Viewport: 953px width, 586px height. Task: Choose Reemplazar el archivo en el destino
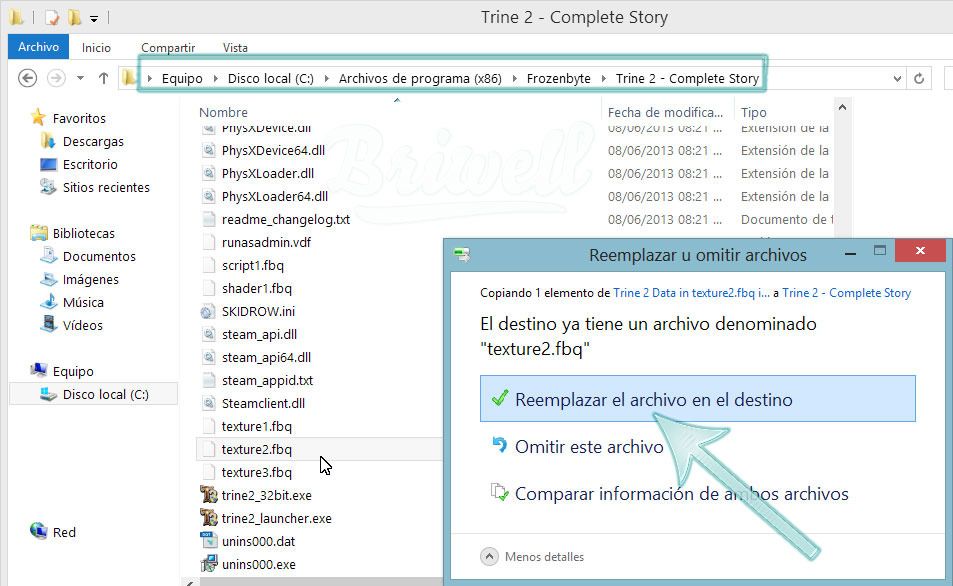[x=698, y=399]
